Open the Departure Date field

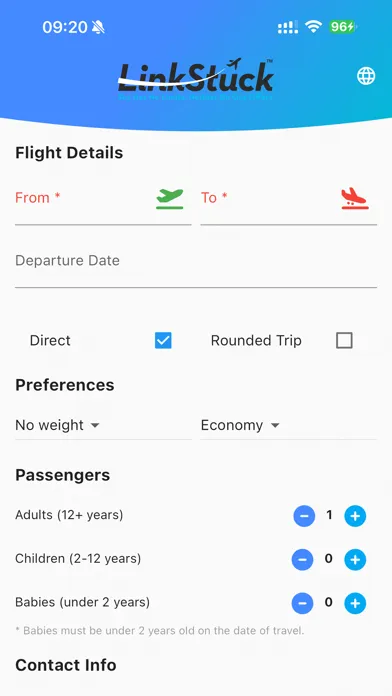[x=196, y=266]
